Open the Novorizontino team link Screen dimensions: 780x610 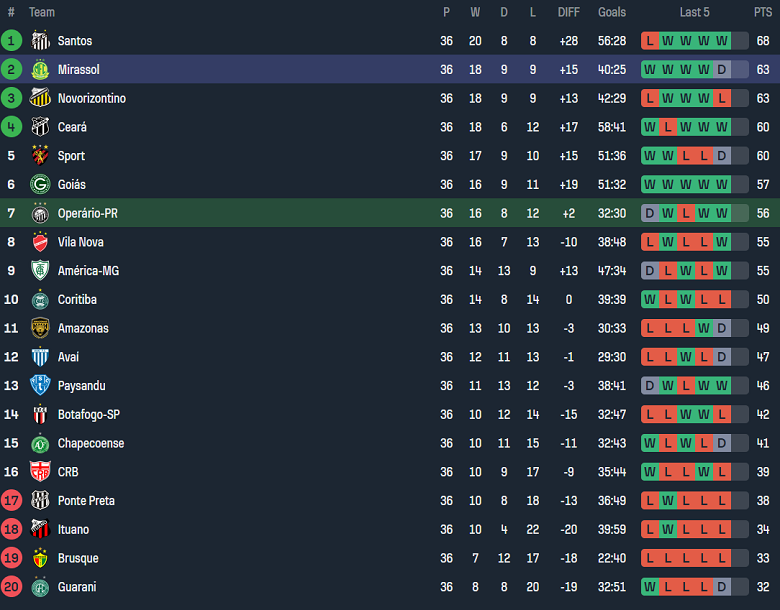pos(91,98)
